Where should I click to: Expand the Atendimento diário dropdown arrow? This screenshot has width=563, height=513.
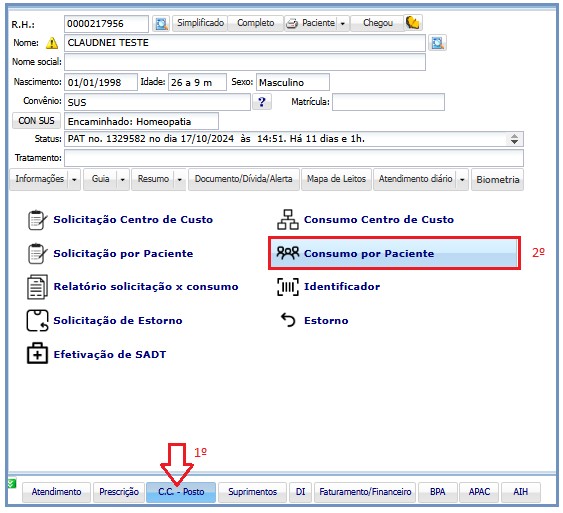(x=462, y=179)
